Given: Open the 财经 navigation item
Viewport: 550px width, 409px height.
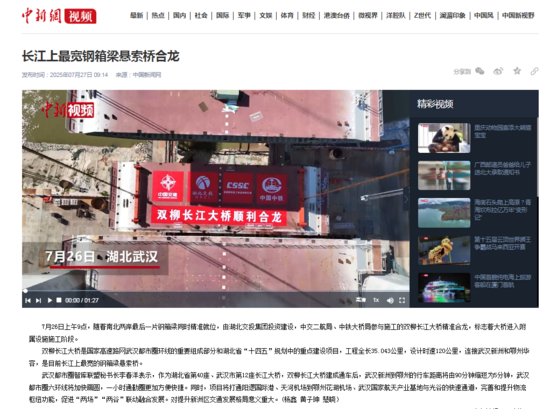Looking at the screenshot, I should coord(309,15).
